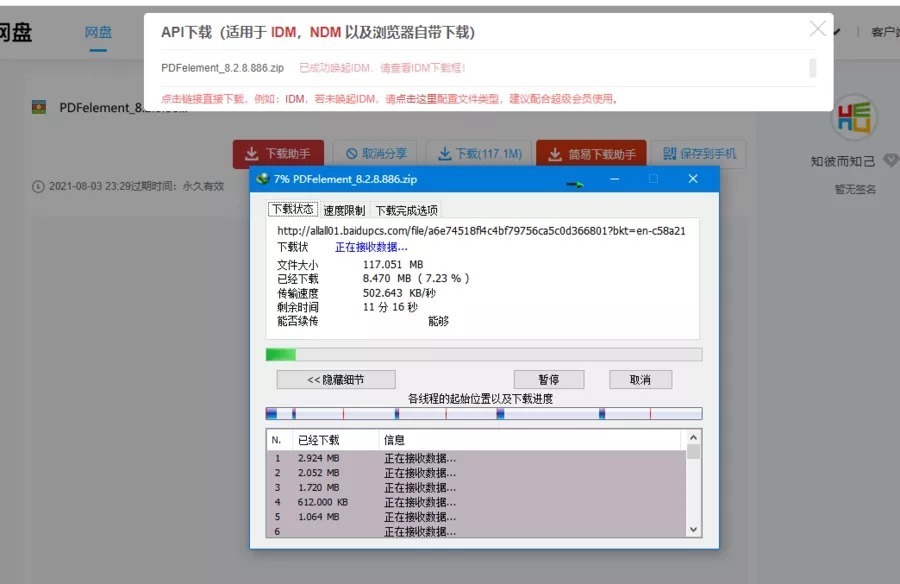Click the 取消 cancel button in IDM
Image resolution: width=900 pixels, height=584 pixels.
click(640, 380)
